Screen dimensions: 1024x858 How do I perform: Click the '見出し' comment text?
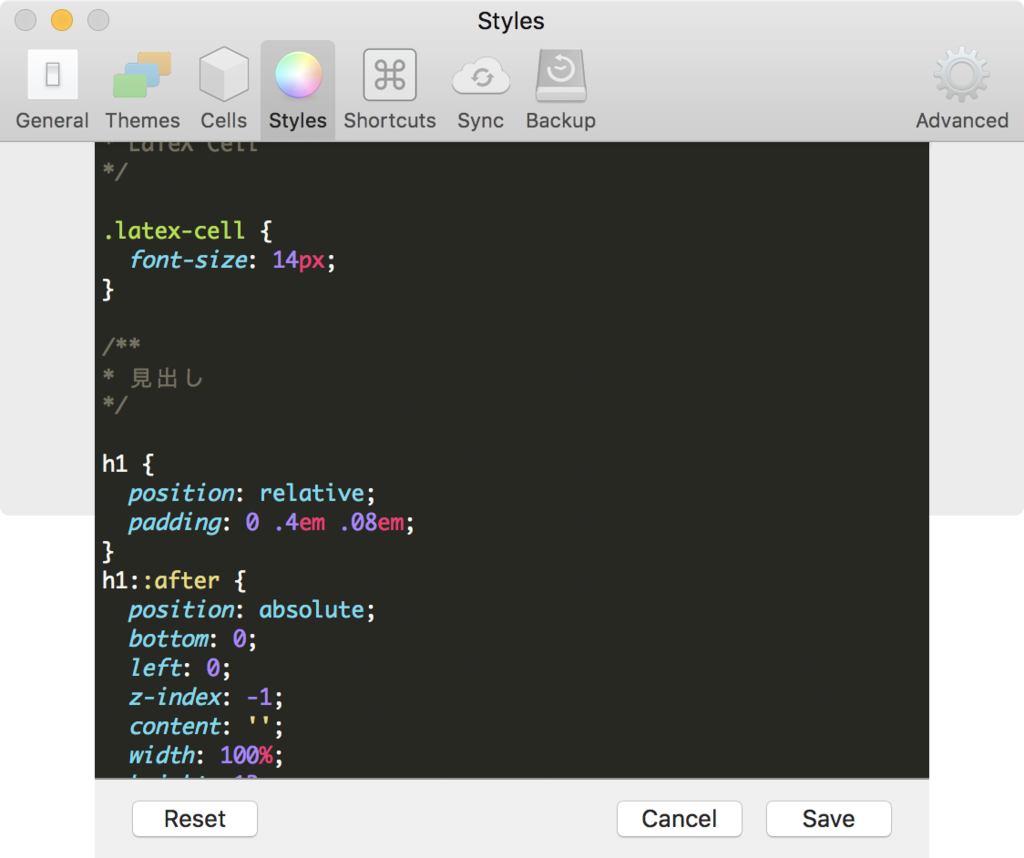pos(167,377)
